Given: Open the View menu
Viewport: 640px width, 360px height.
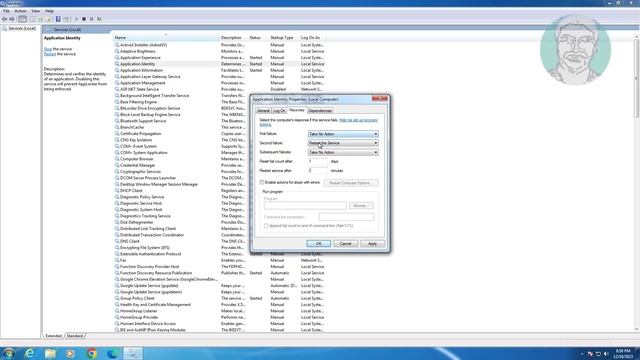Looking at the screenshot, I should point(36,11).
